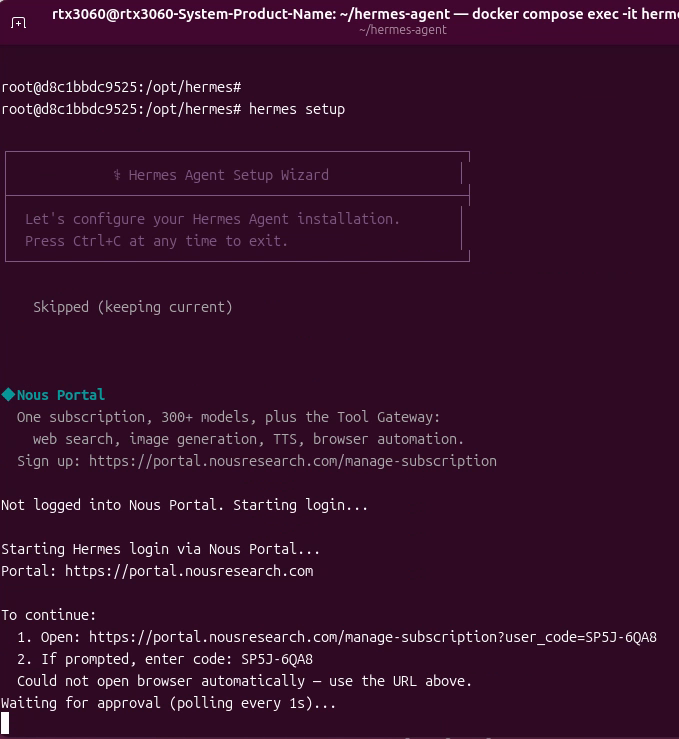679x739 pixels.
Task: Click the ~/hermes-agent subtitle in the title bar
Action: tap(403, 30)
